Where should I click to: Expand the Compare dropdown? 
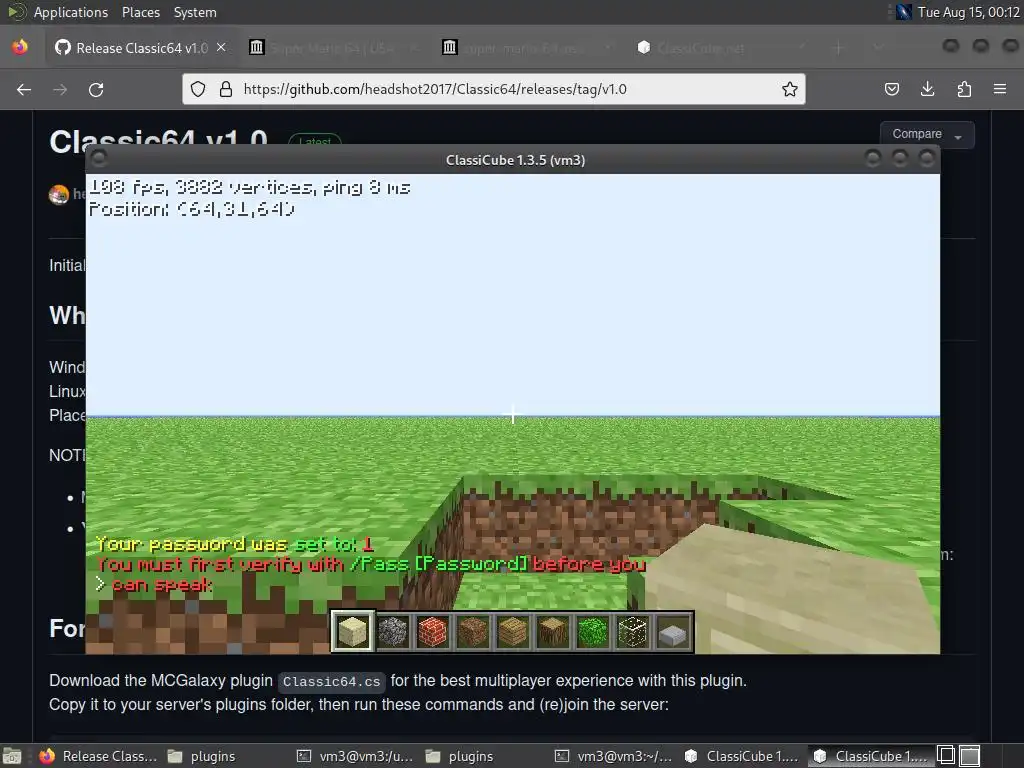pyautogui.click(x=927, y=135)
